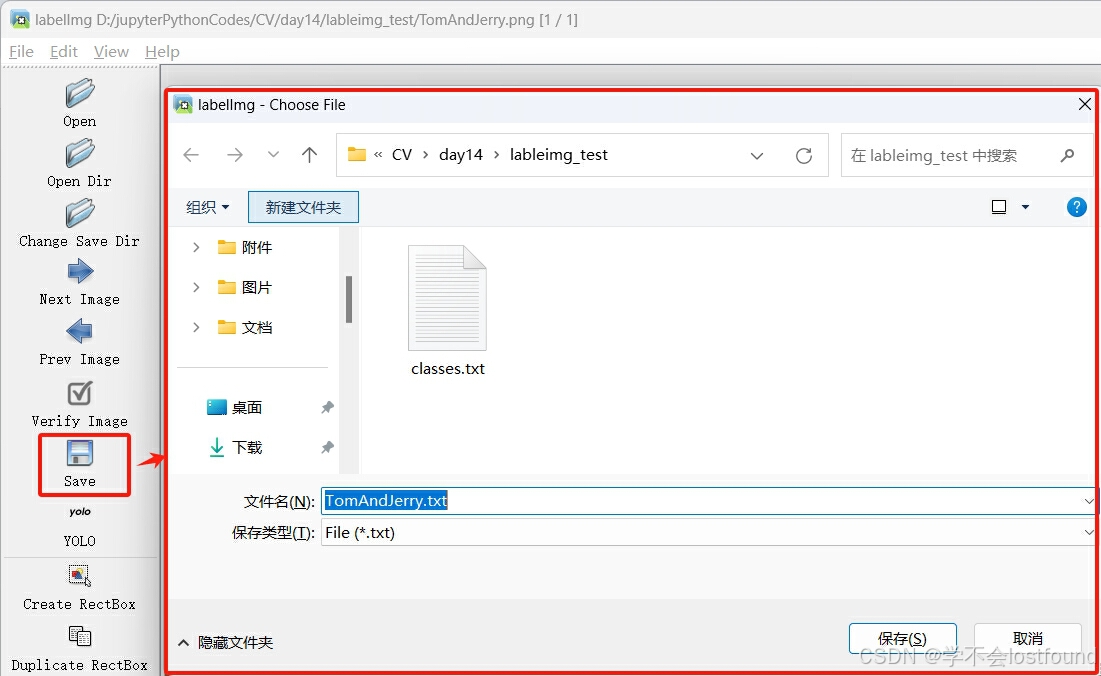Open recent locations dropdown arrow
Image resolution: width=1101 pixels, height=676 pixels.
[x=273, y=155]
